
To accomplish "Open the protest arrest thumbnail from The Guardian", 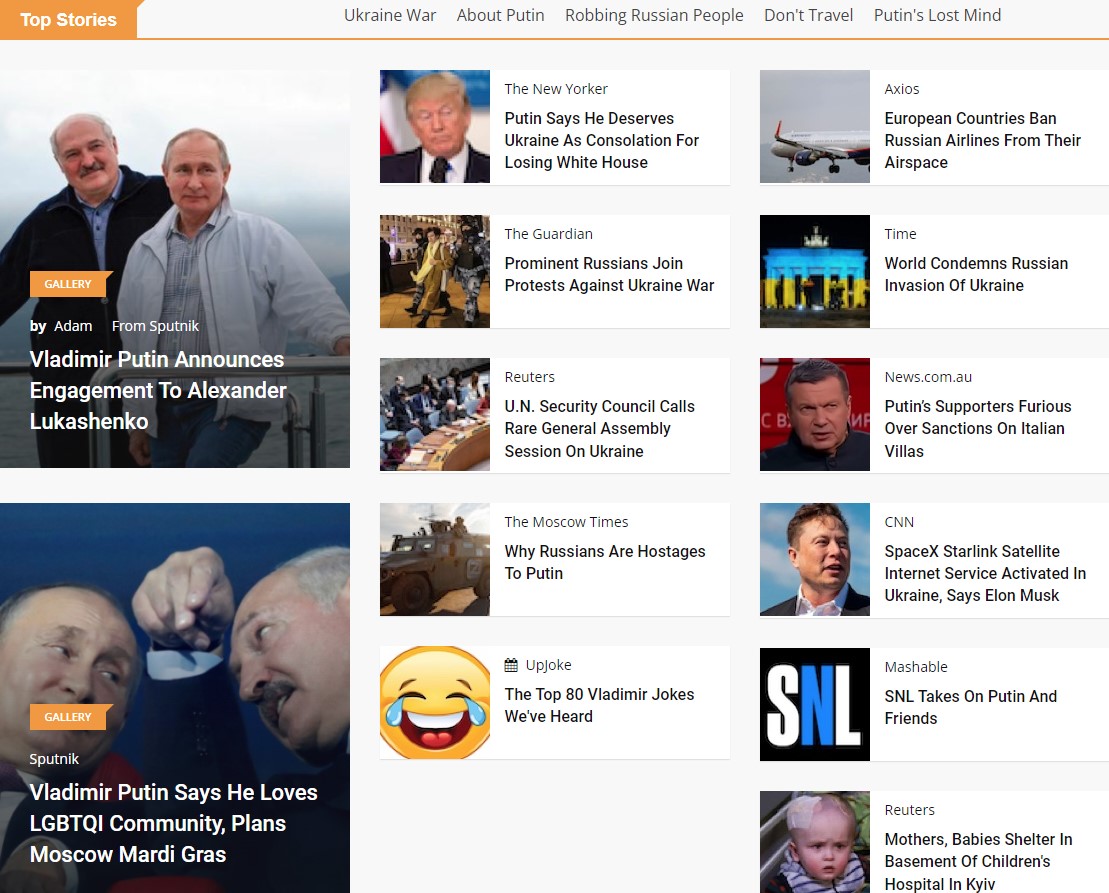I will point(435,271).
